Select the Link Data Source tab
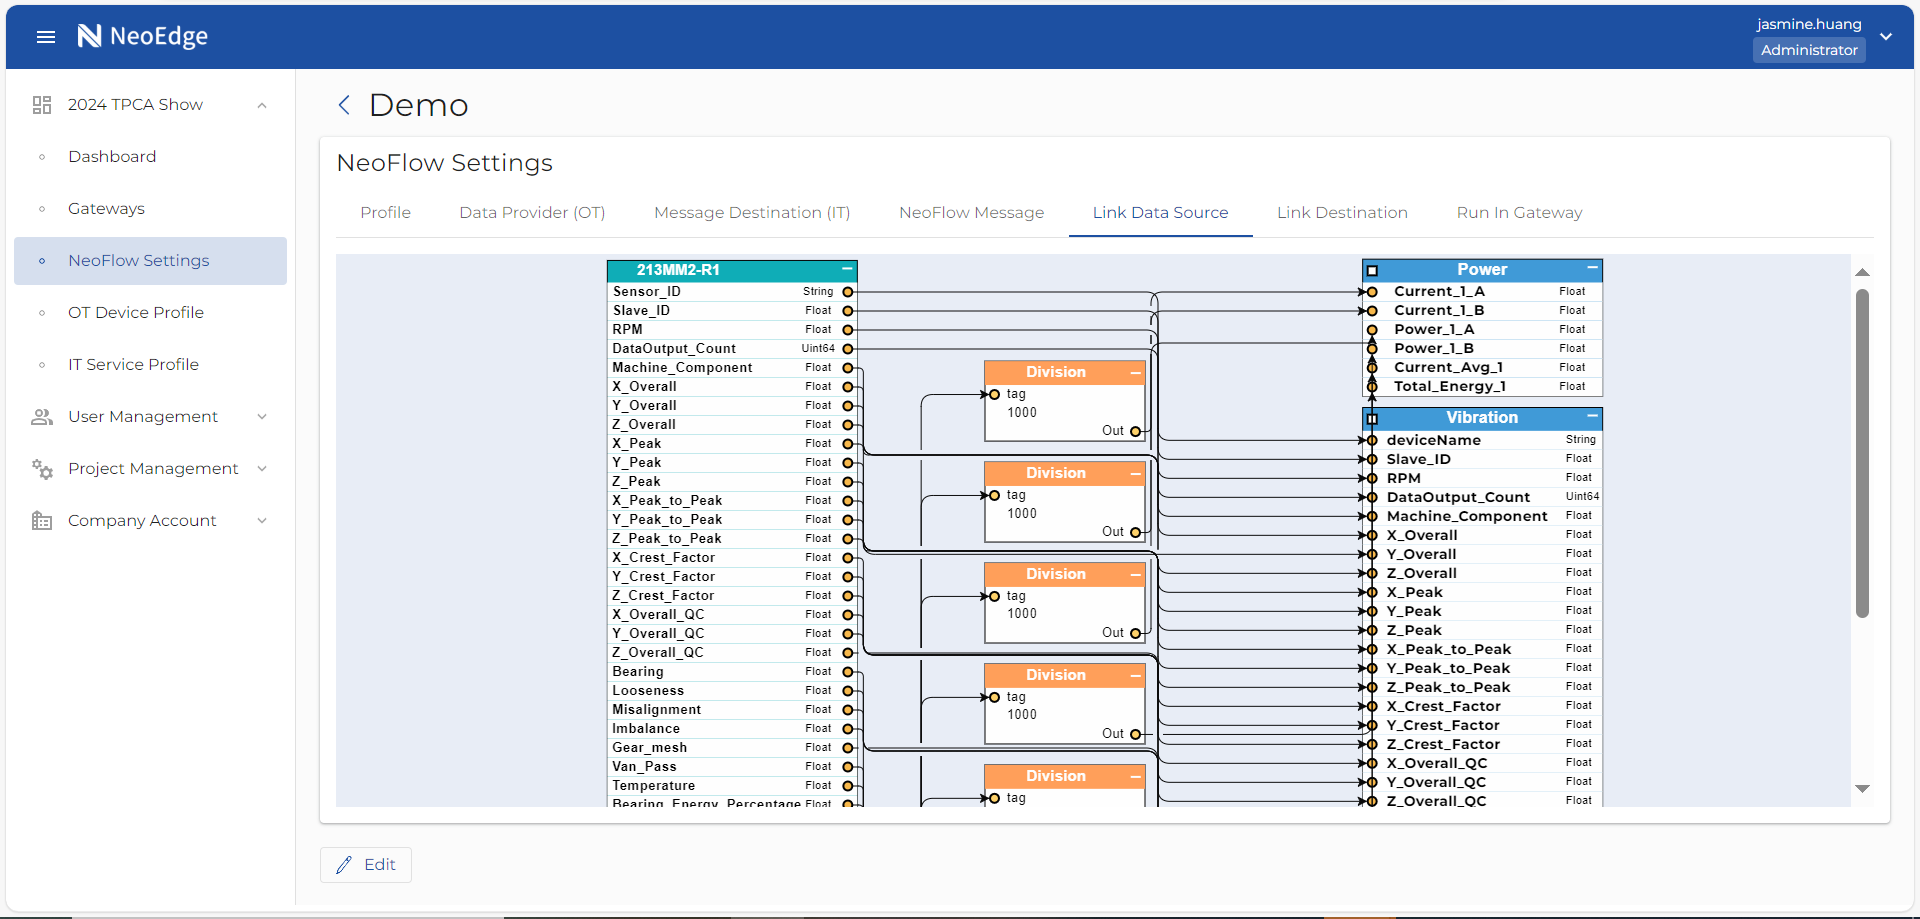Screen dimensions: 1920x919 tap(1160, 213)
